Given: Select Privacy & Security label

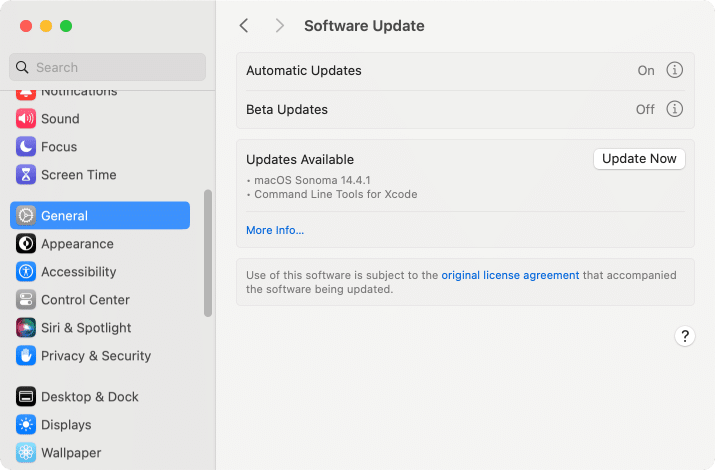Looking at the screenshot, I should (96, 356).
